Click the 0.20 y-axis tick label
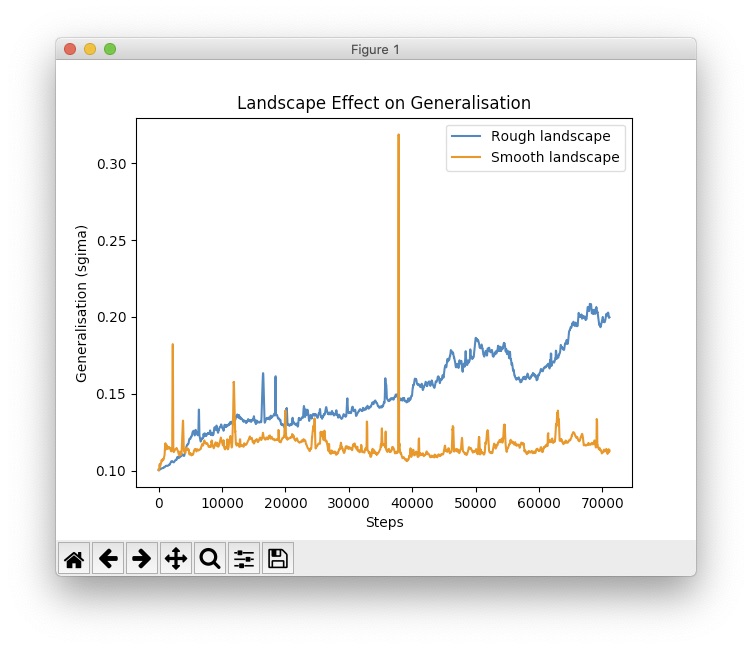752x650 pixels. [x=112, y=318]
